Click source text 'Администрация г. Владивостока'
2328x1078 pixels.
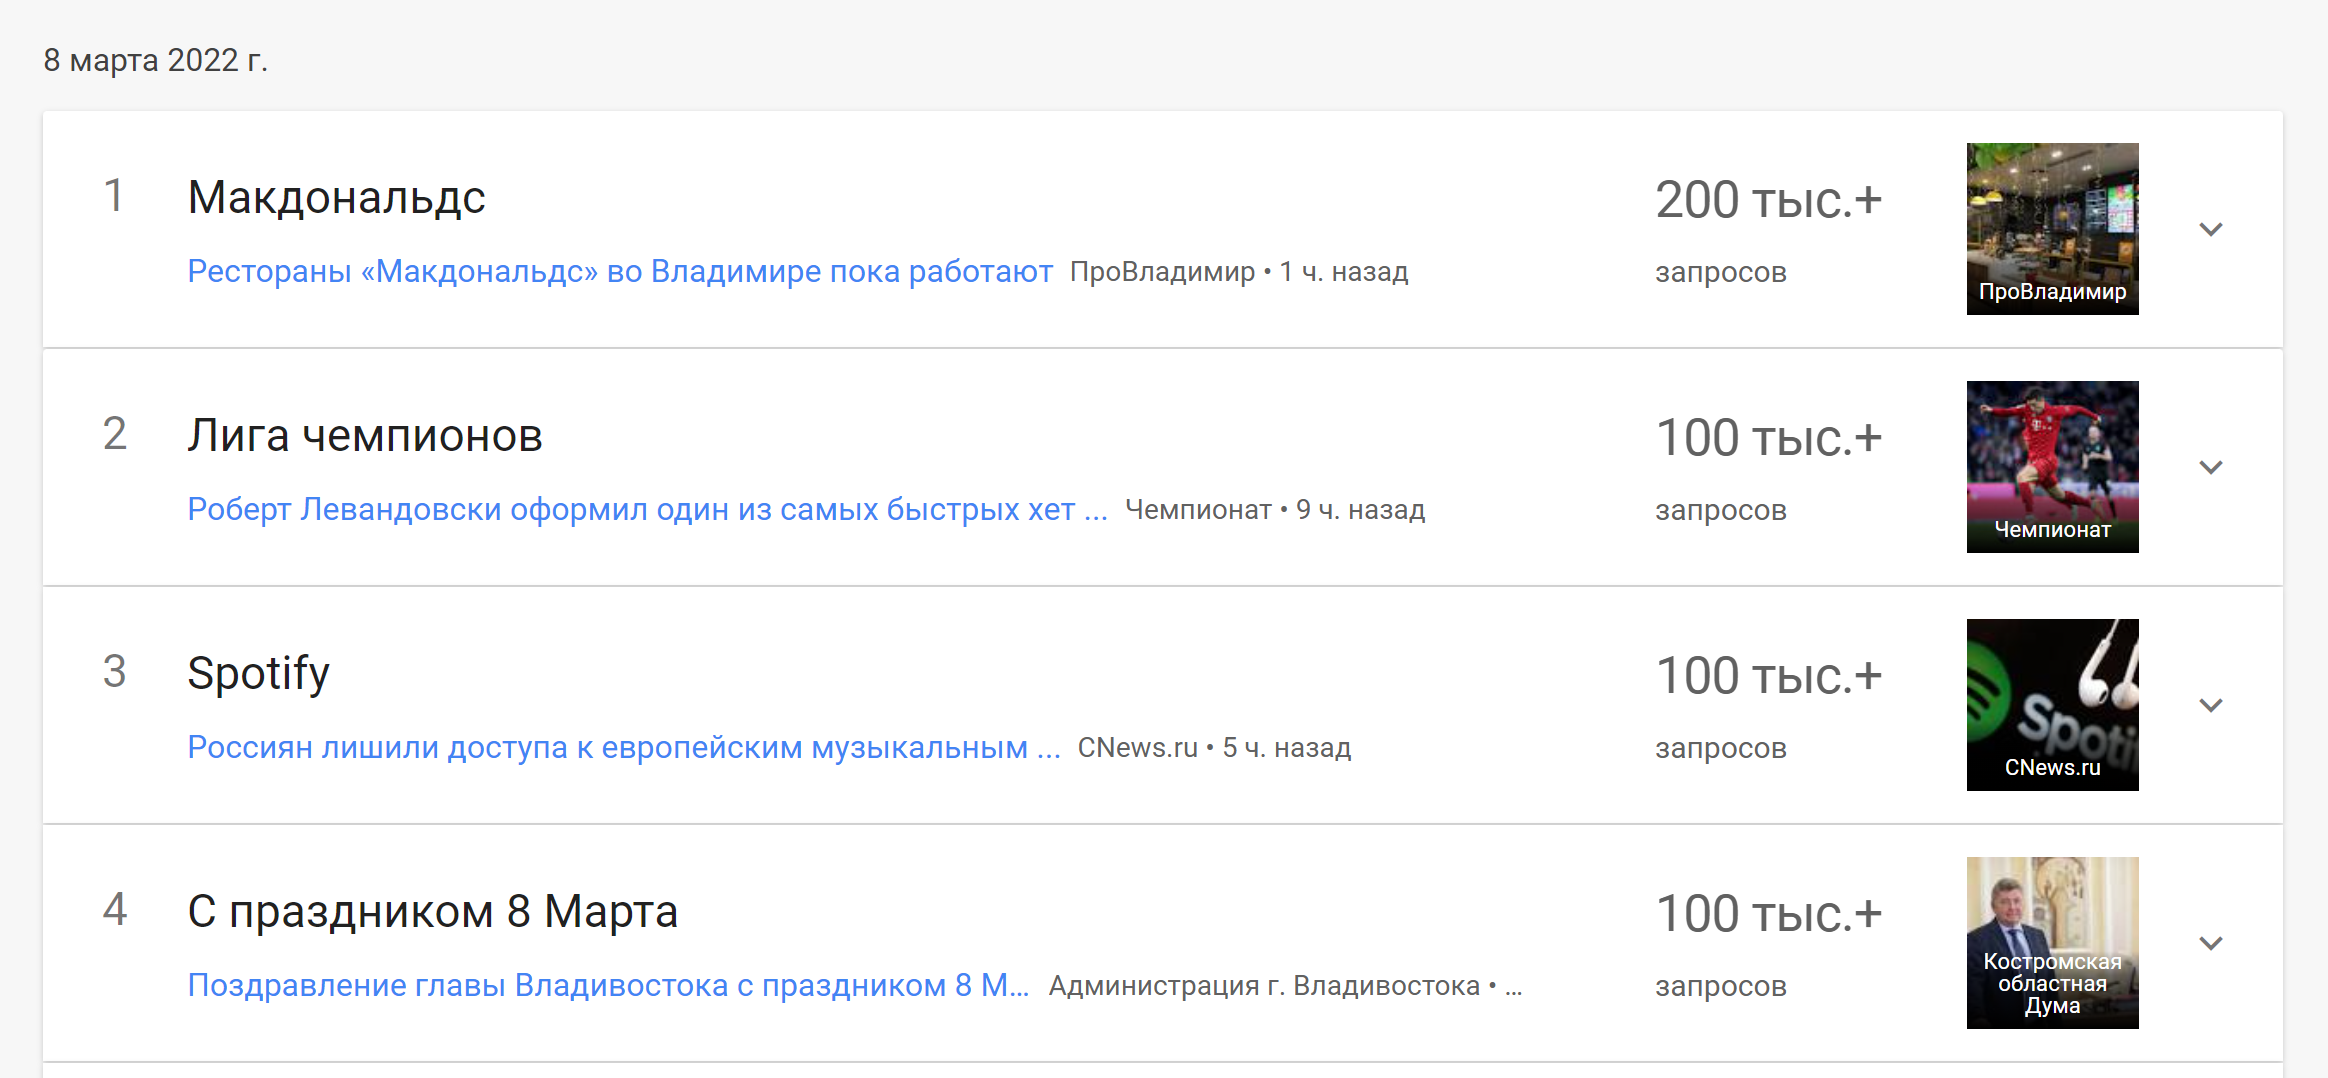tap(1264, 986)
